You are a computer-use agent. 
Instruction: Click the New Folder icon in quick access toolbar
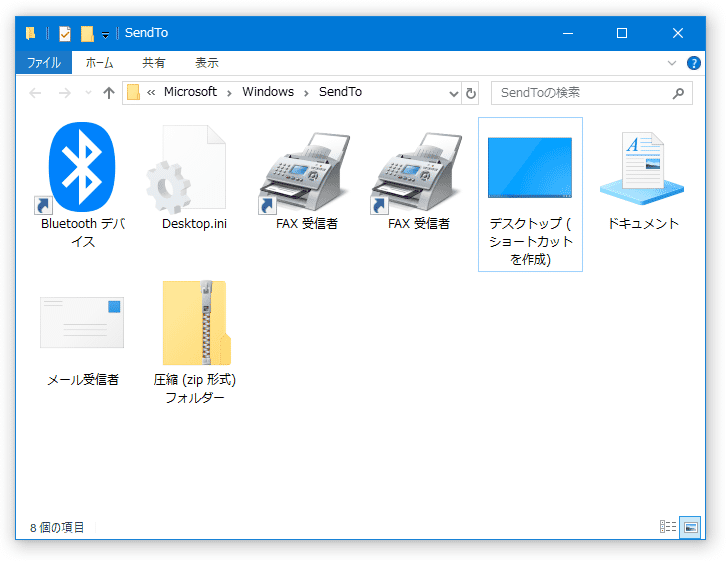(x=87, y=33)
